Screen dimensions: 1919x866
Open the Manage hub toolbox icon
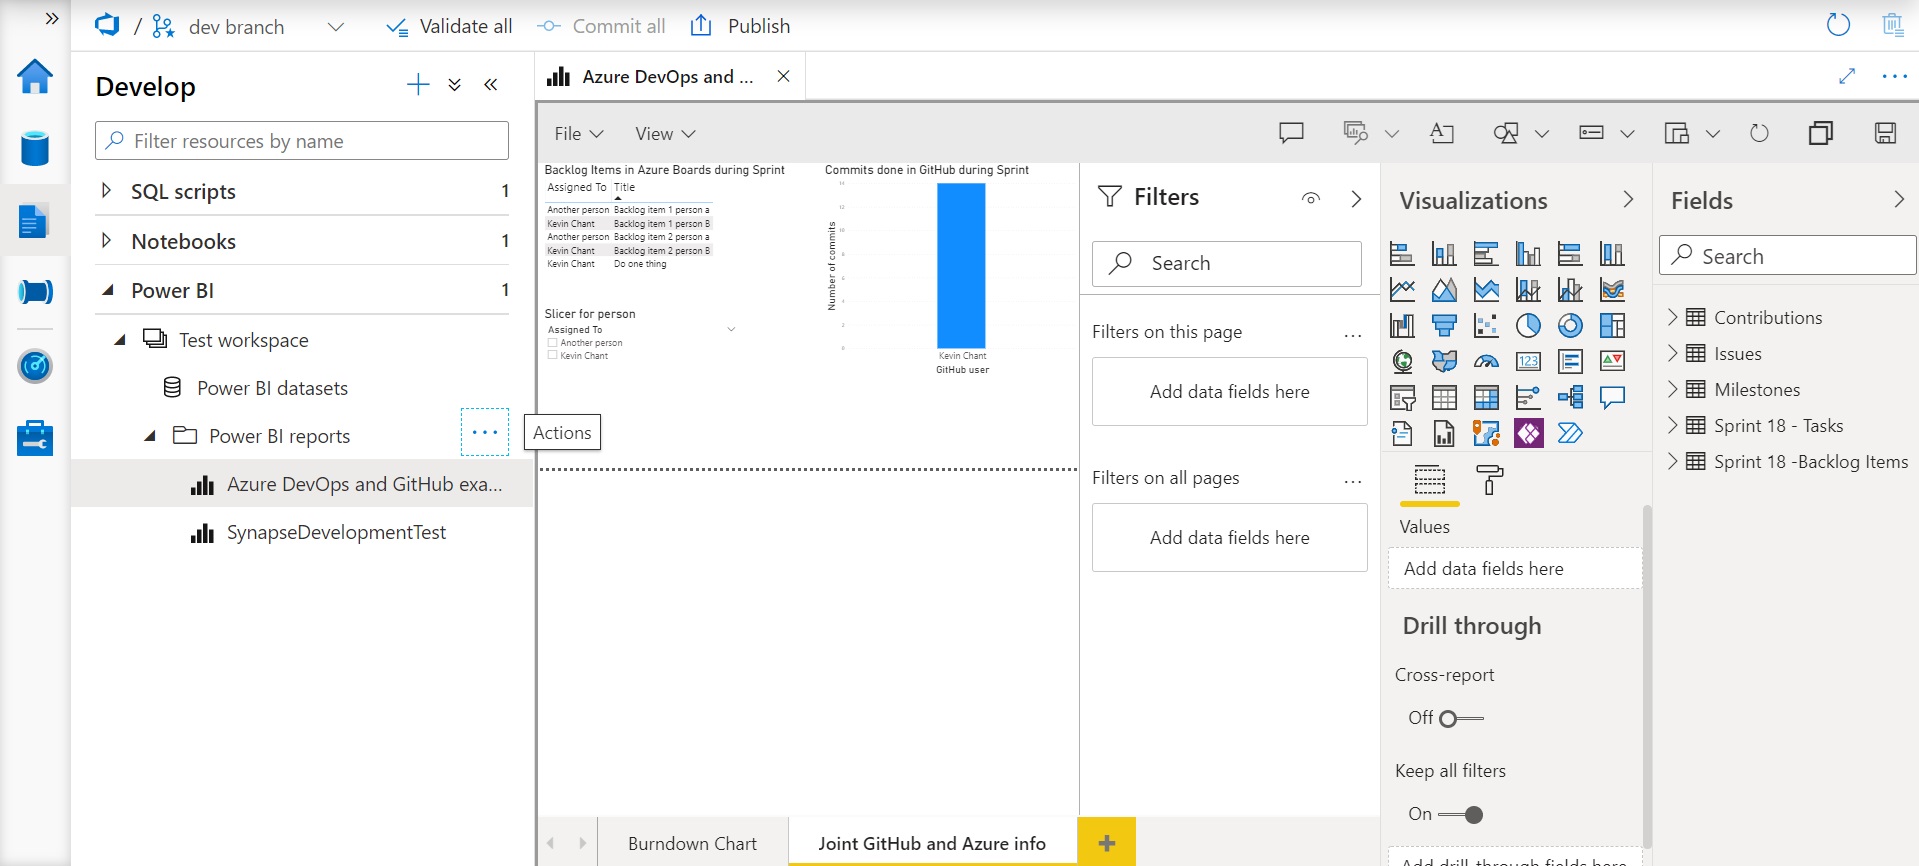[x=35, y=438]
